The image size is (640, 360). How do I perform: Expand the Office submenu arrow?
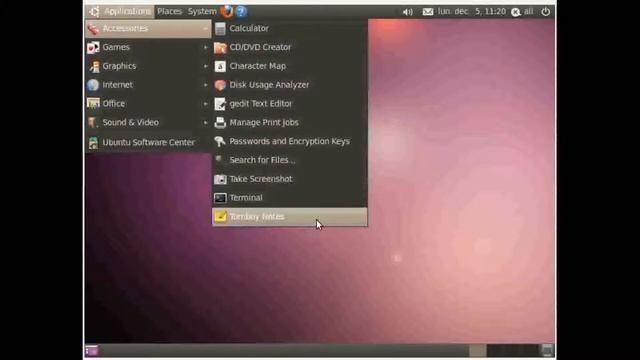[205, 104]
